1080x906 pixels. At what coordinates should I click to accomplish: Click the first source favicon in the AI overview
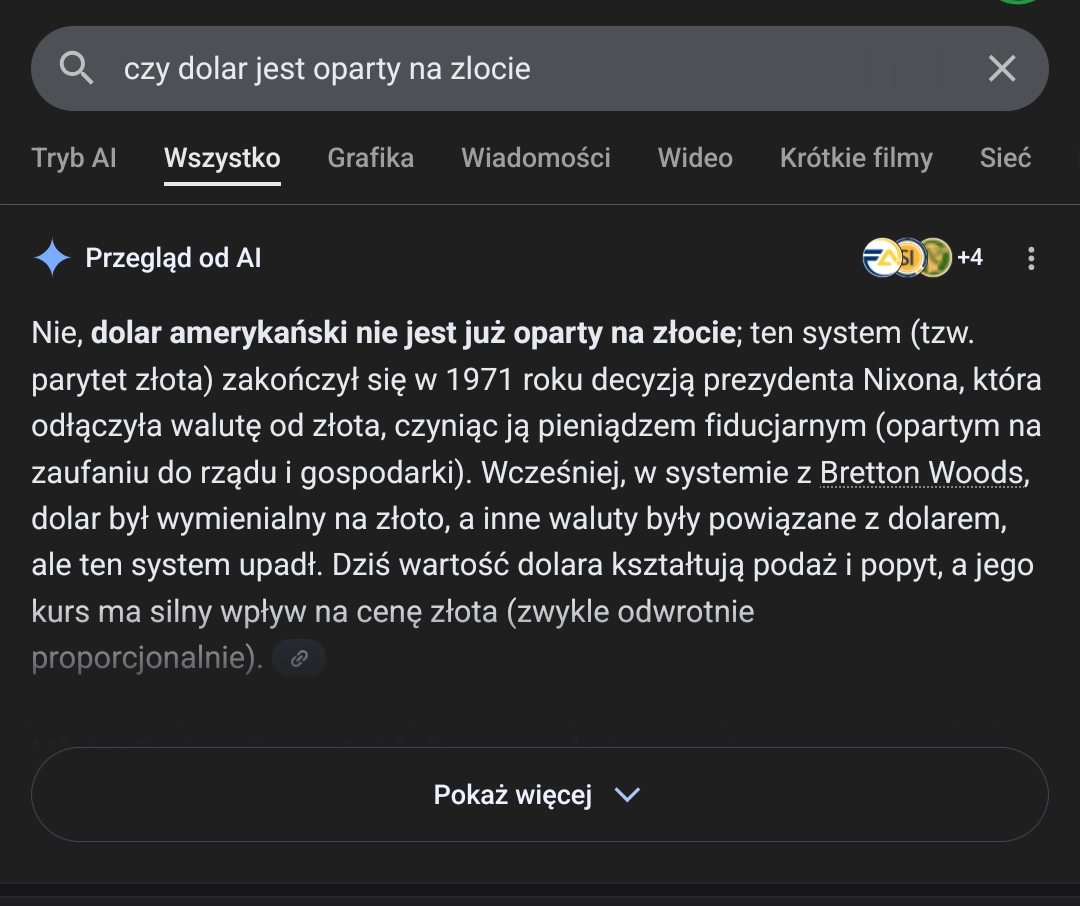pyautogui.click(x=880, y=258)
